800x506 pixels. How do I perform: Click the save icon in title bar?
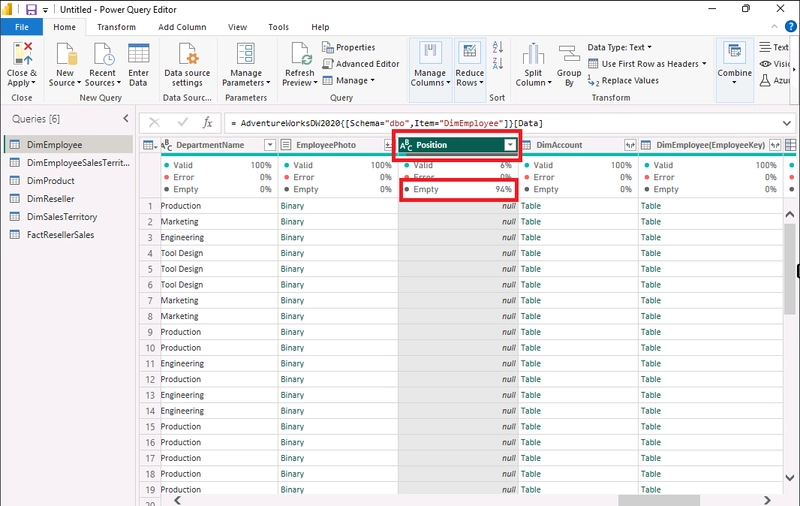tap(31, 9)
